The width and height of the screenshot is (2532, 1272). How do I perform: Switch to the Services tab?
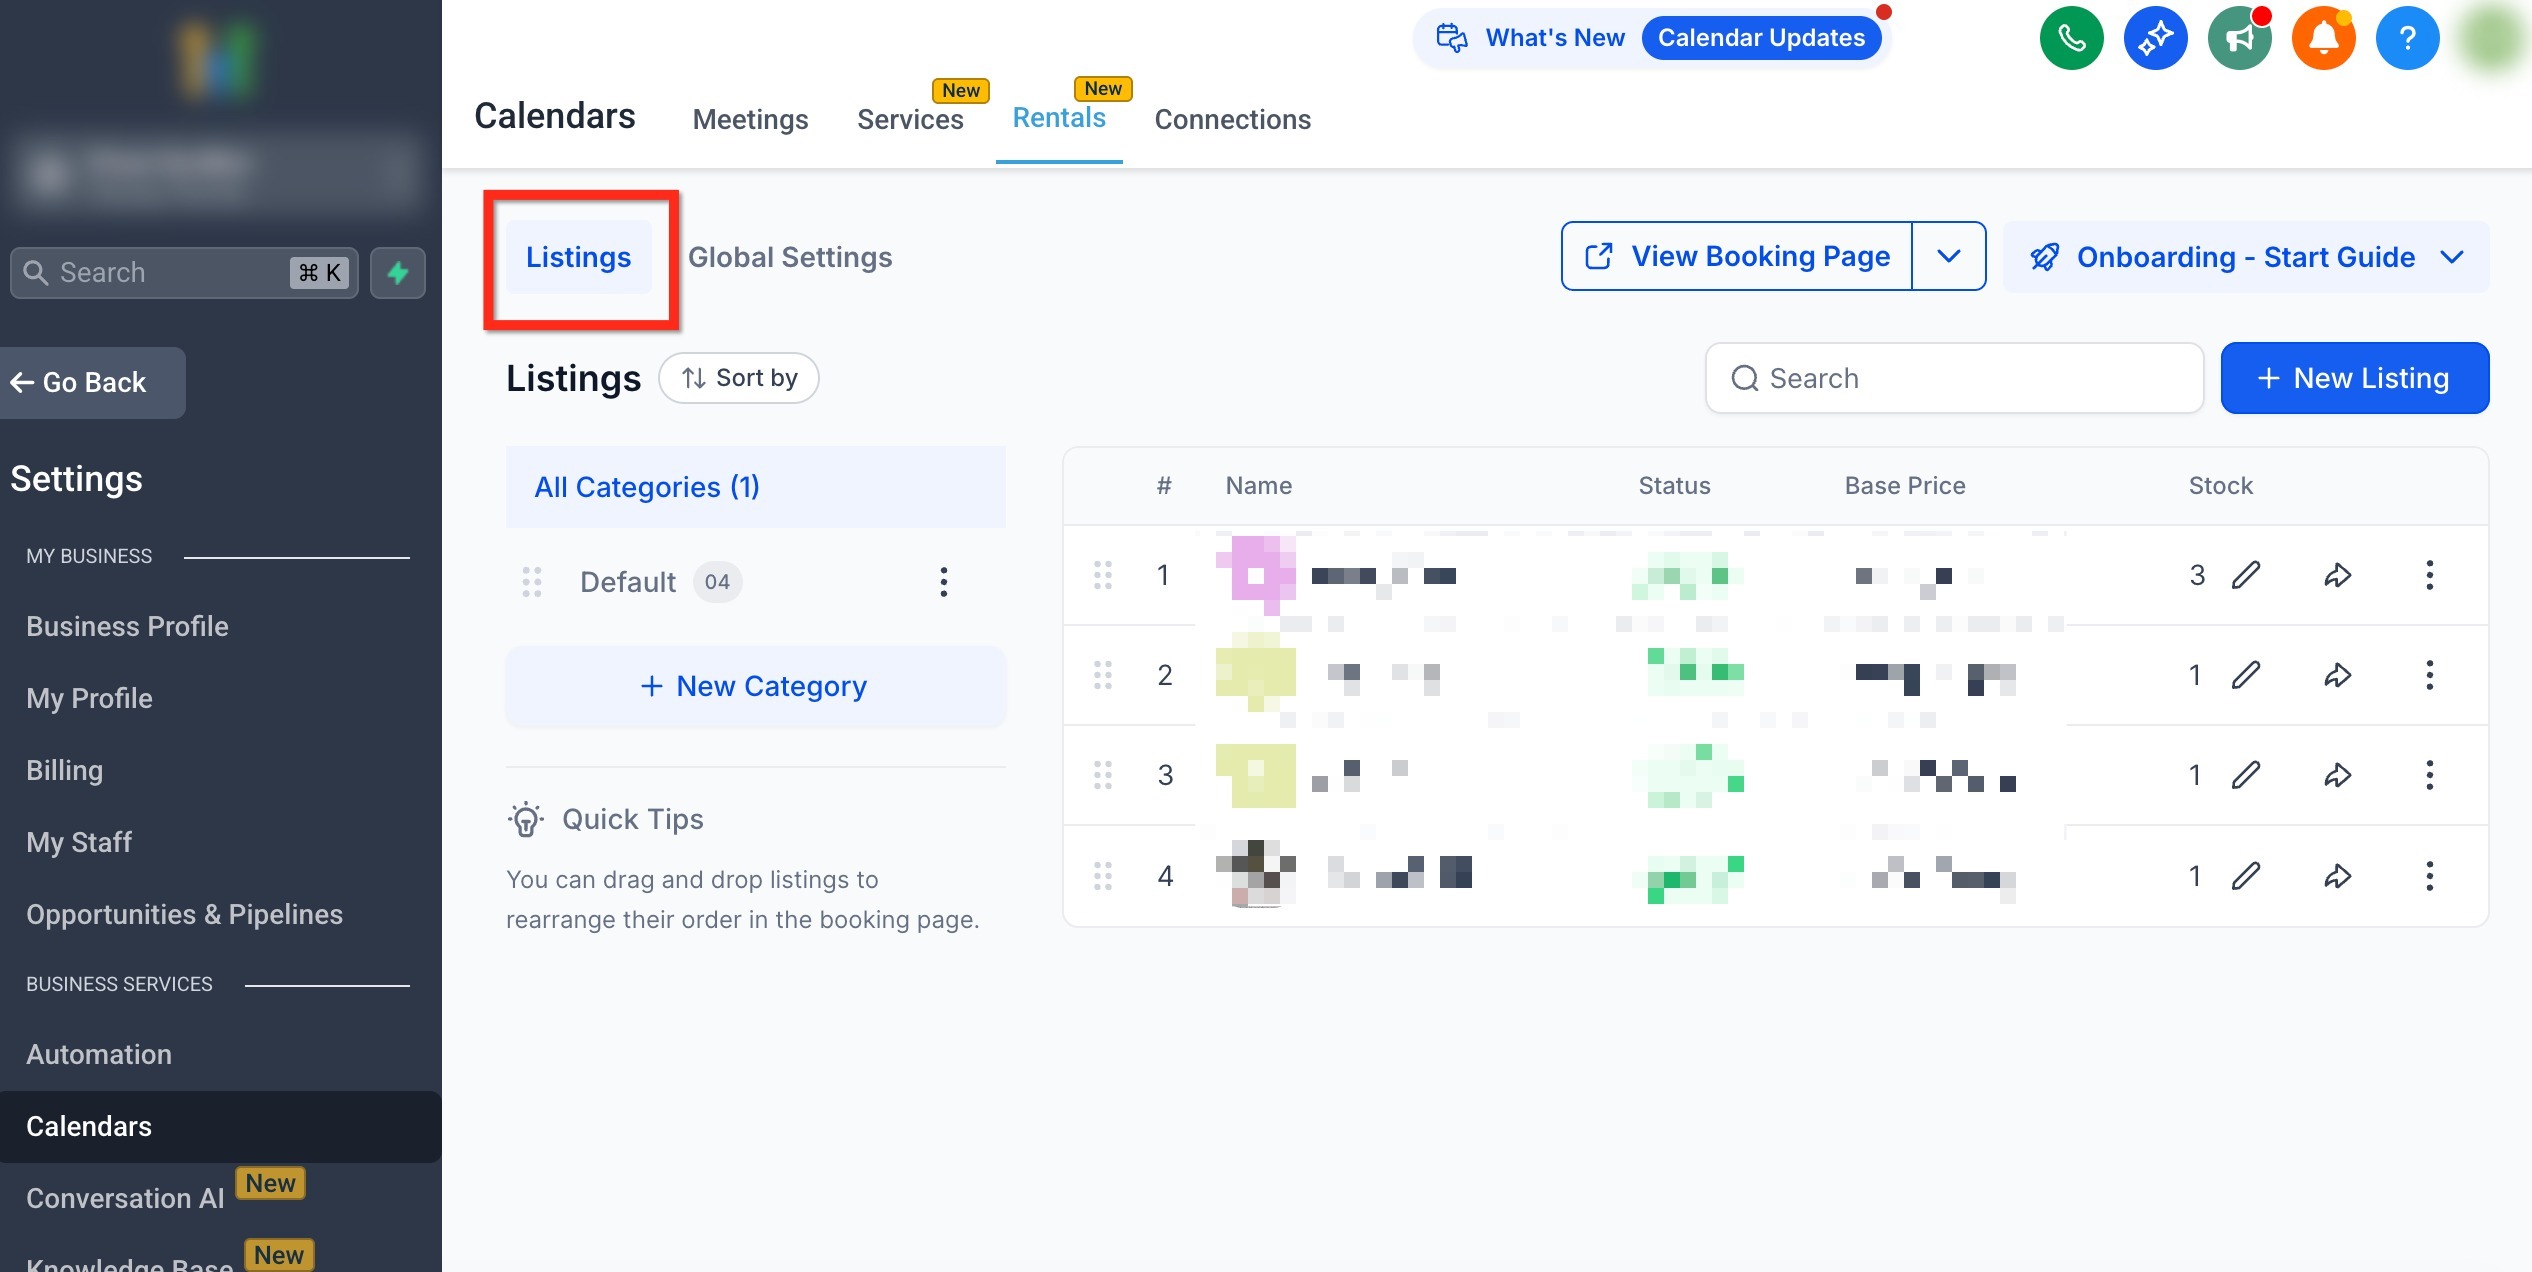pos(910,119)
